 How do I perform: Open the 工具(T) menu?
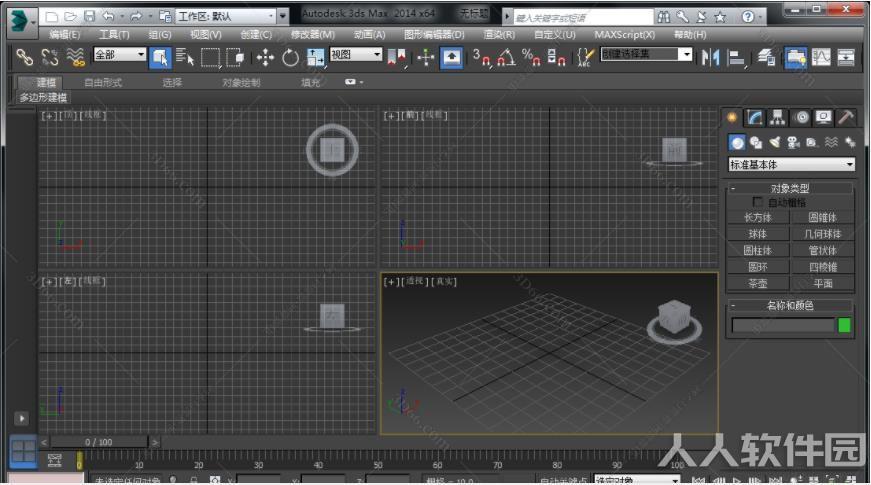(x=114, y=34)
